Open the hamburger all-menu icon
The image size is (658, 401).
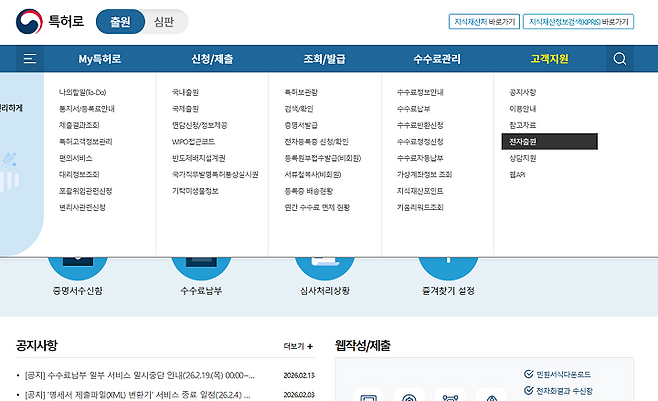pos(29,59)
